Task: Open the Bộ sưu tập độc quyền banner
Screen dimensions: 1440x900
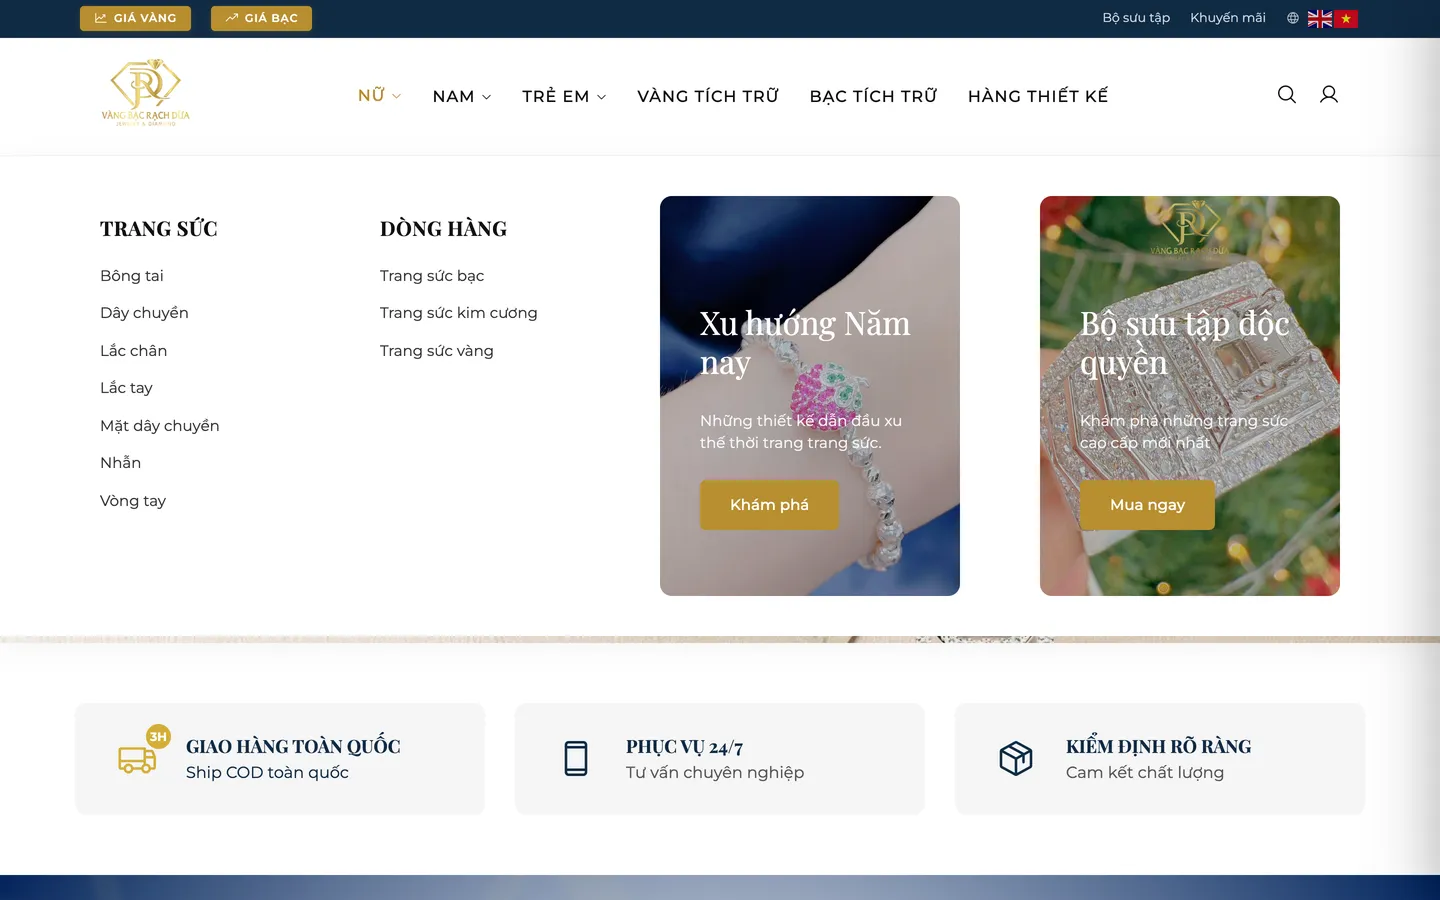Action: [1190, 396]
